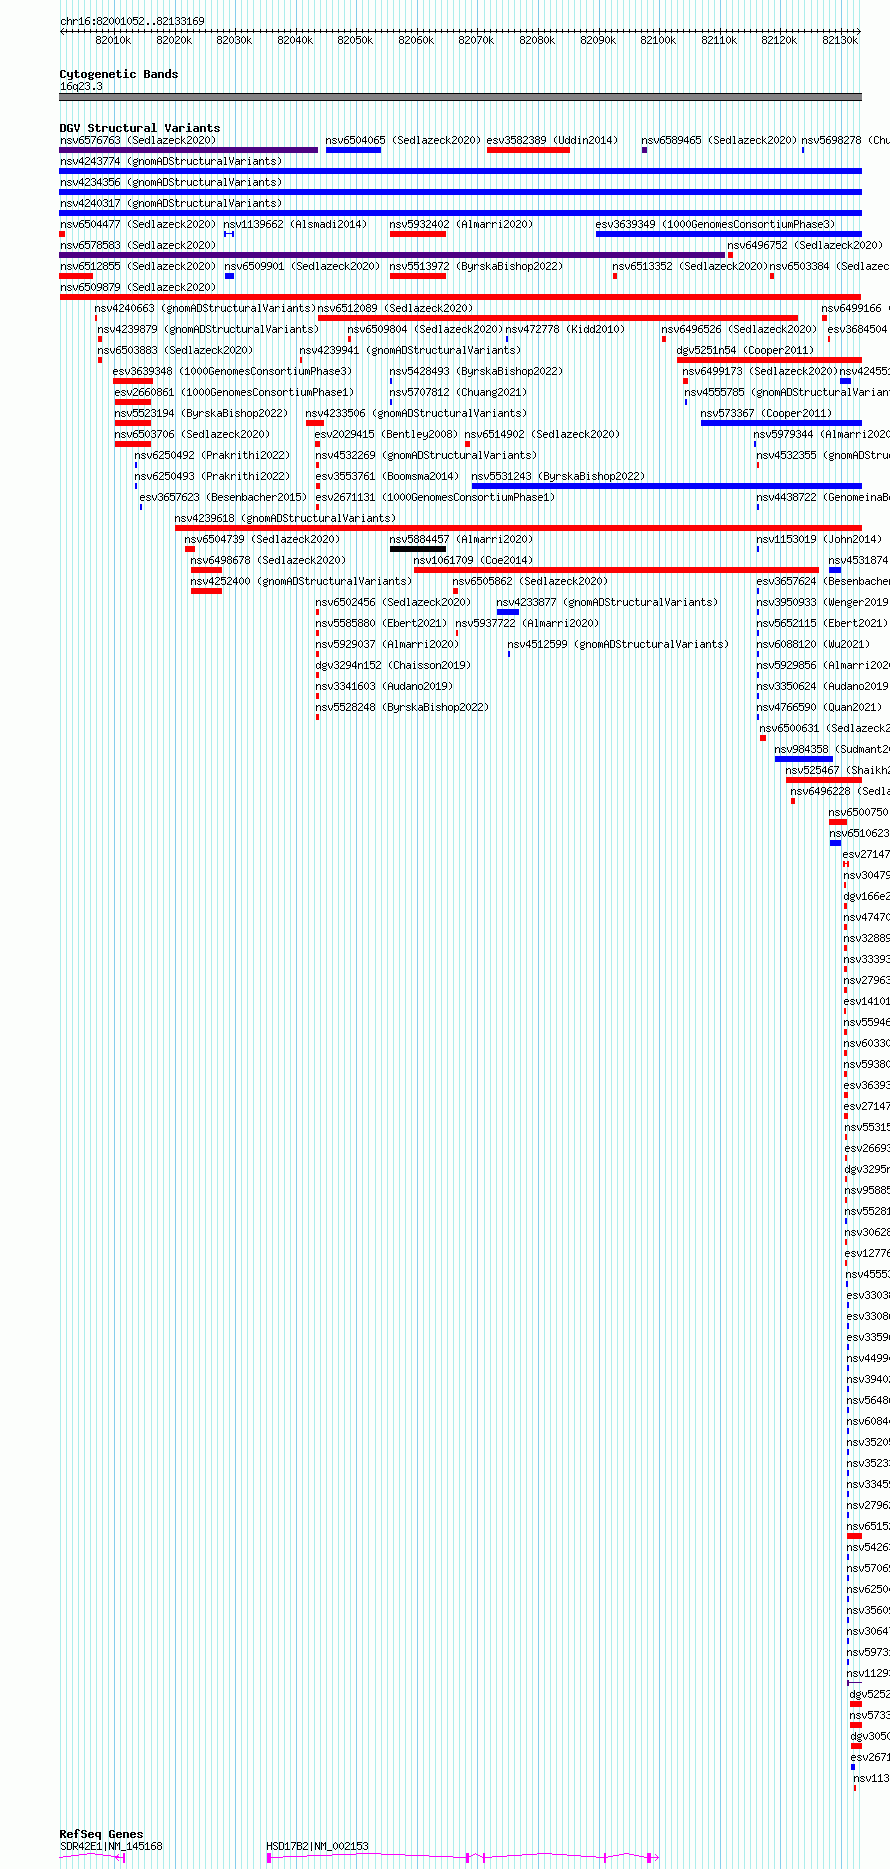
Task: Click the gray 16q23.3 cytogenetic band bar
Action: (461, 97)
